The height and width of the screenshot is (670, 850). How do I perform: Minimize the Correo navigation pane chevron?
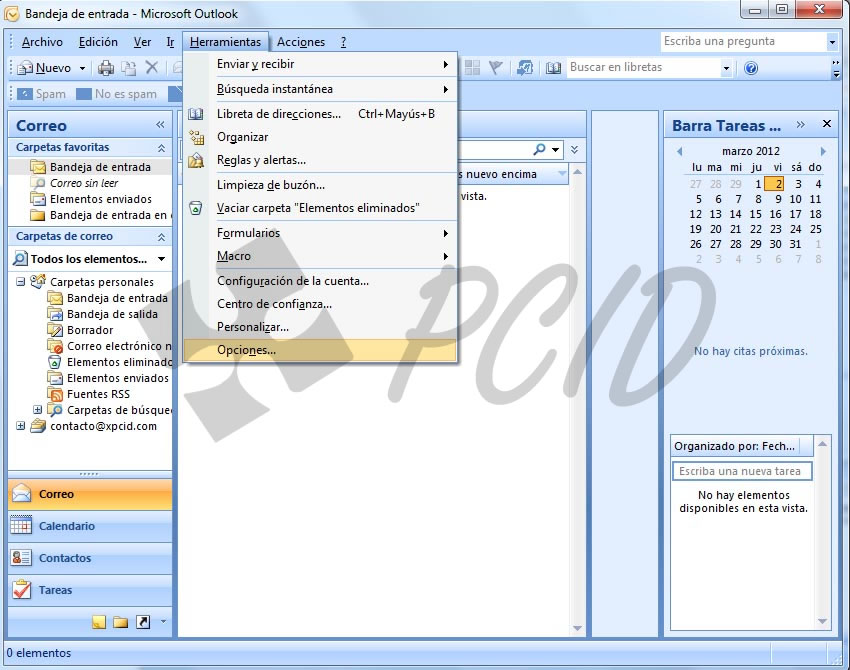pos(160,125)
